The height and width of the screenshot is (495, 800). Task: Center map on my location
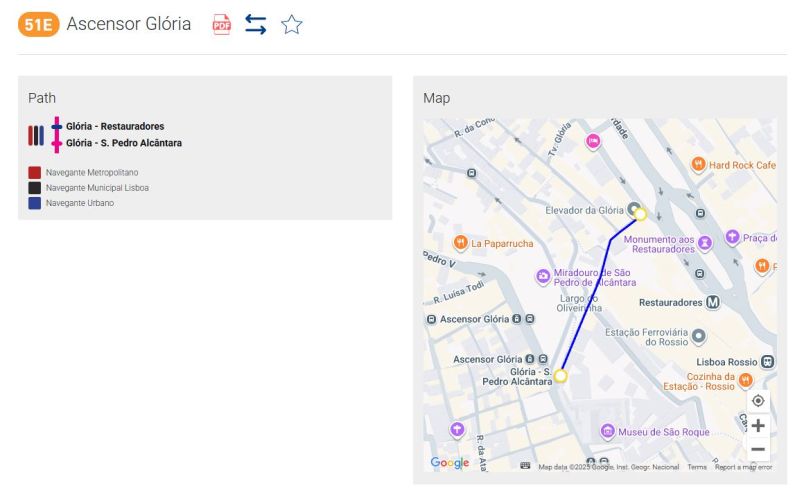[758, 401]
